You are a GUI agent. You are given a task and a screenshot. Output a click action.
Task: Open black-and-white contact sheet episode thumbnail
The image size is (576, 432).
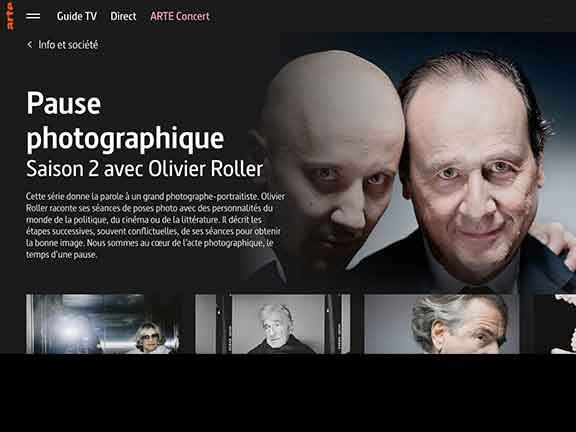[x=273, y=324]
